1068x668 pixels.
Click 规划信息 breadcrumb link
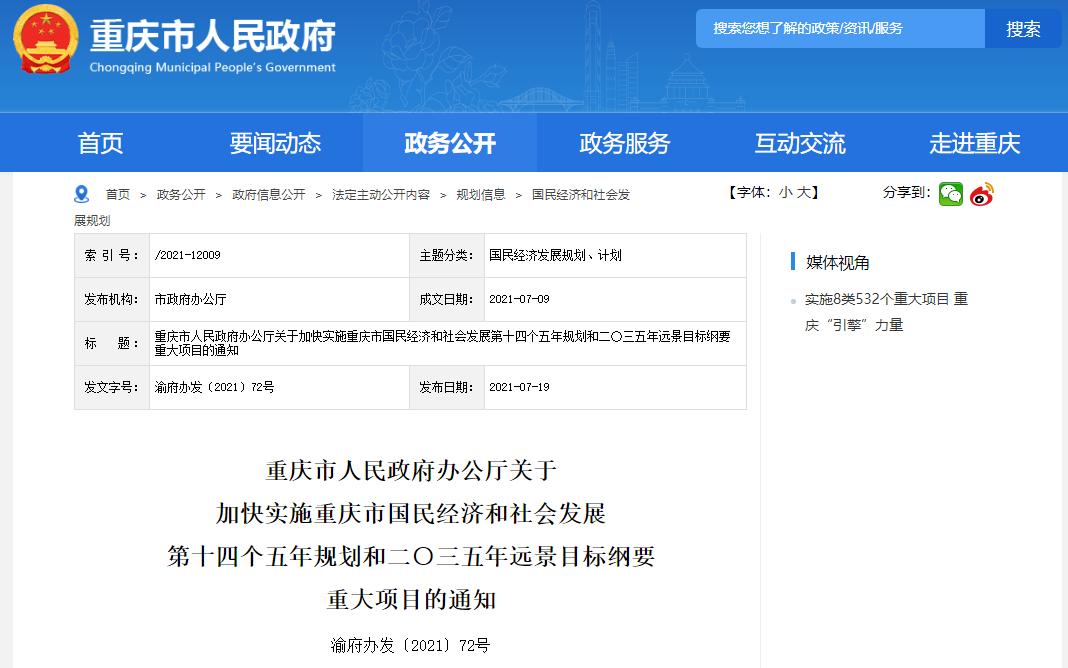[481, 195]
